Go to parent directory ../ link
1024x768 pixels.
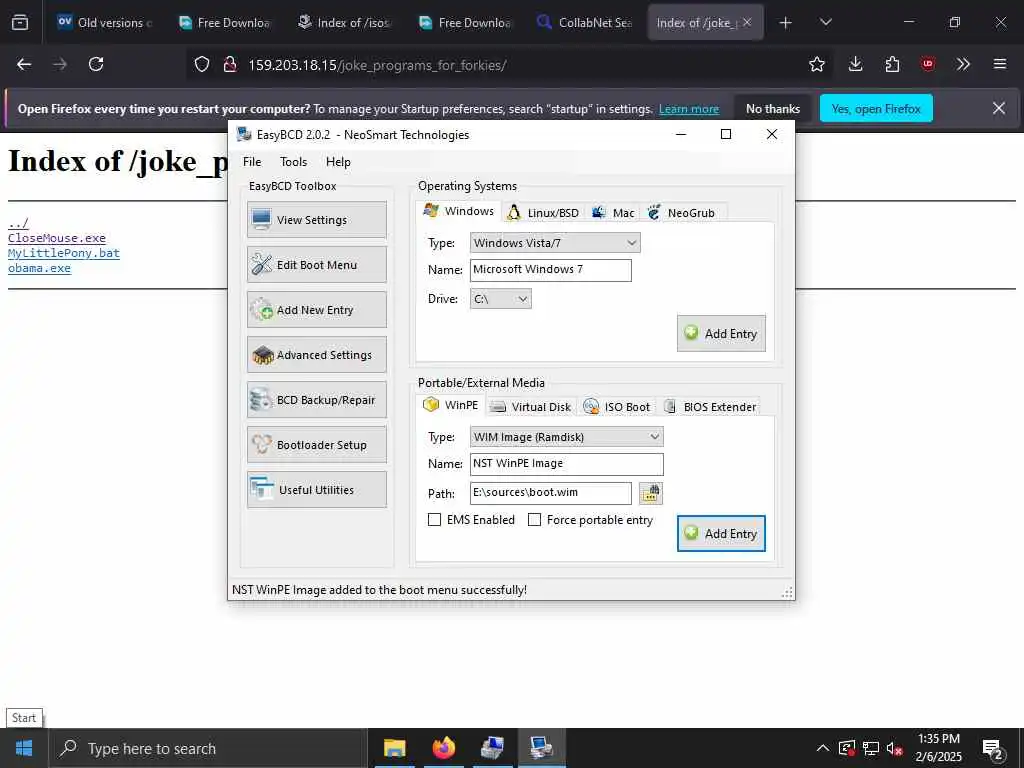(x=18, y=223)
